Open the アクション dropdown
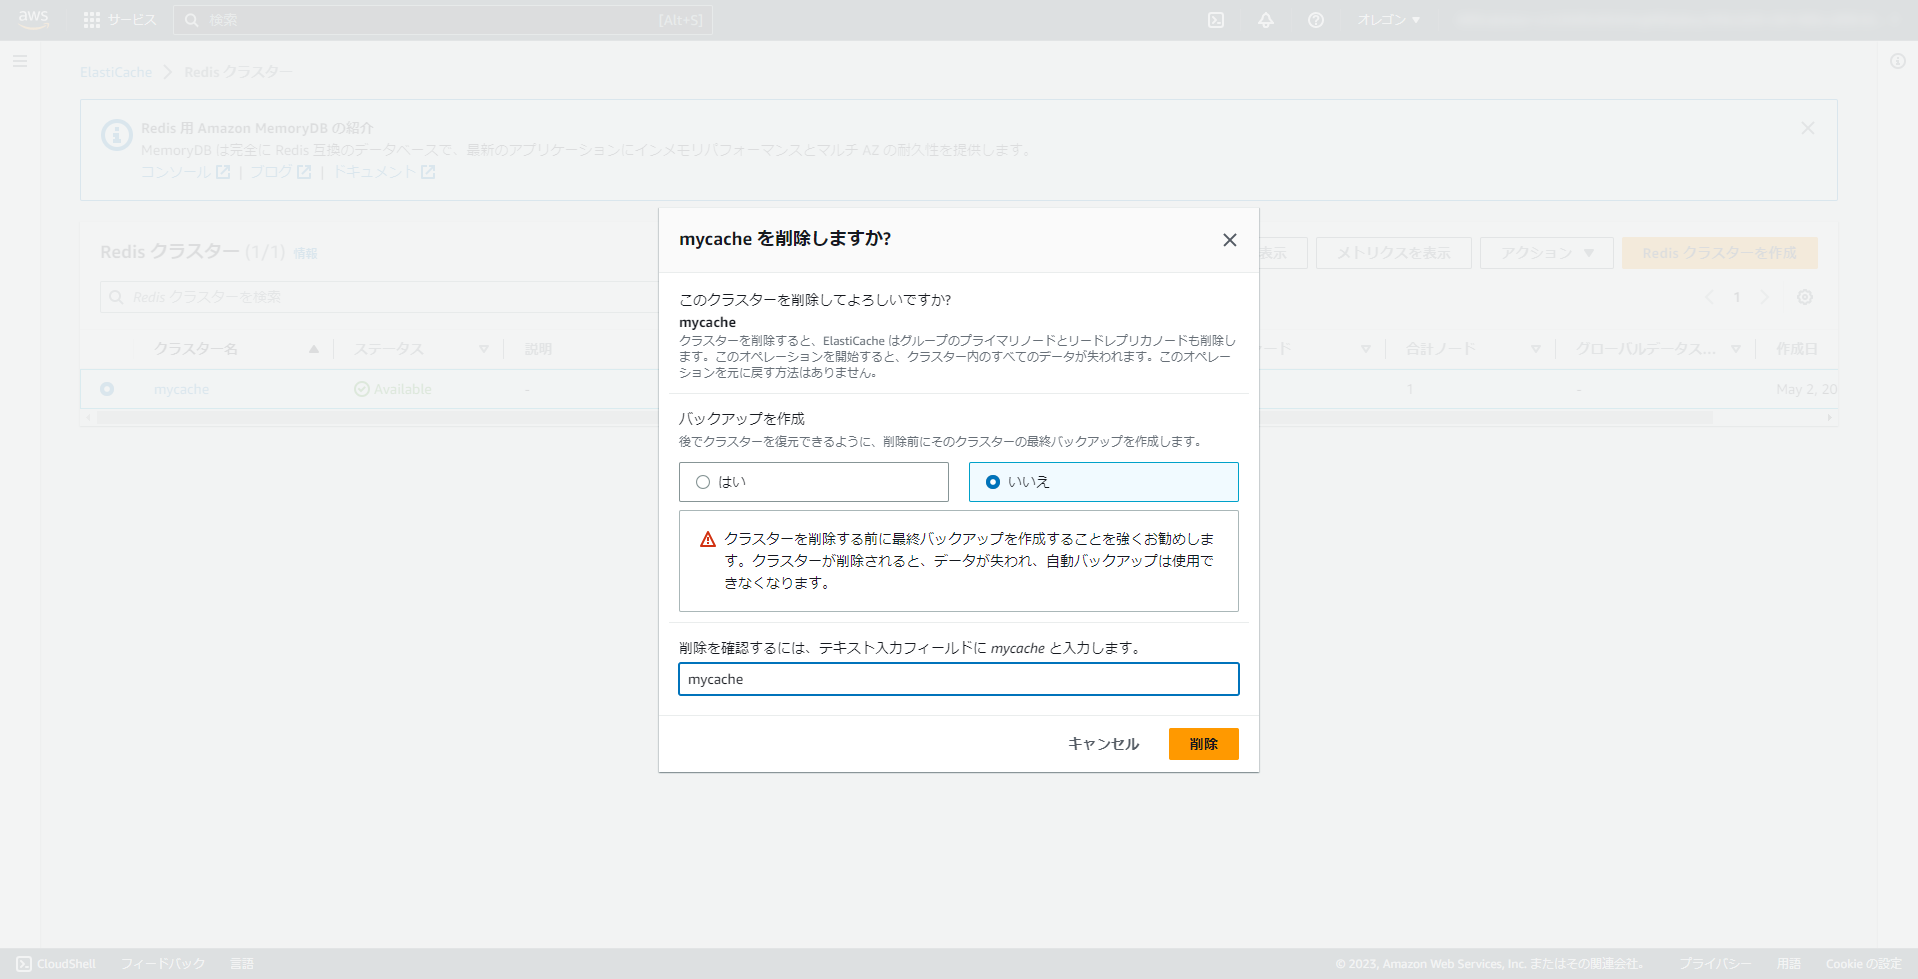The image size is (1918, 979). tap(1545, 253)
